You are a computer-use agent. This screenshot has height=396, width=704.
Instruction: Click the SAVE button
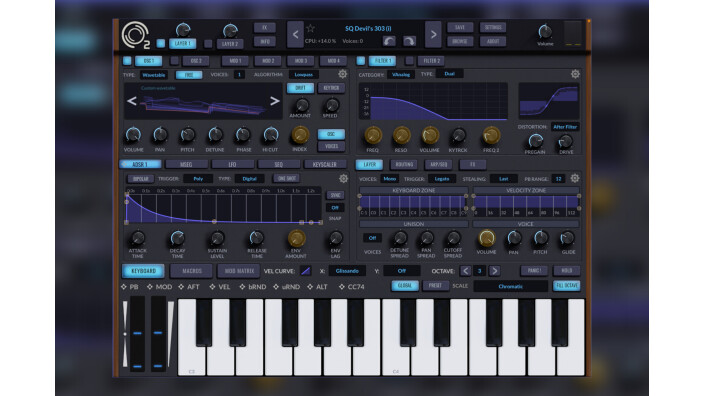[460, 27]
